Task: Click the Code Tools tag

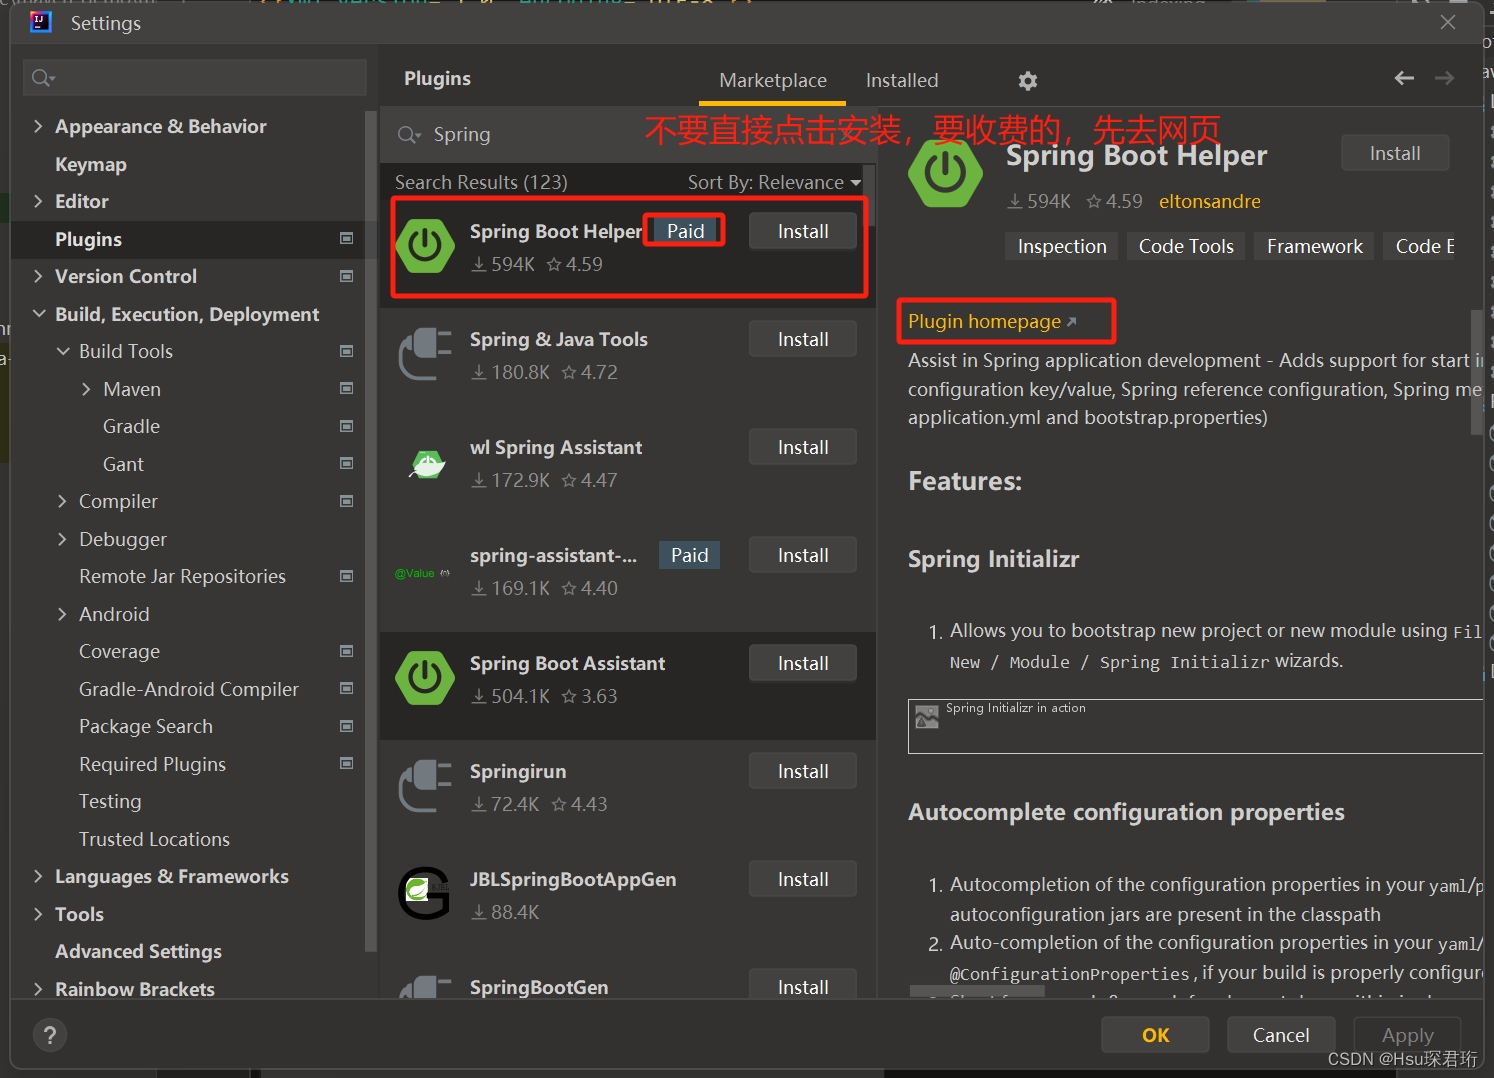Action: 1186,246
